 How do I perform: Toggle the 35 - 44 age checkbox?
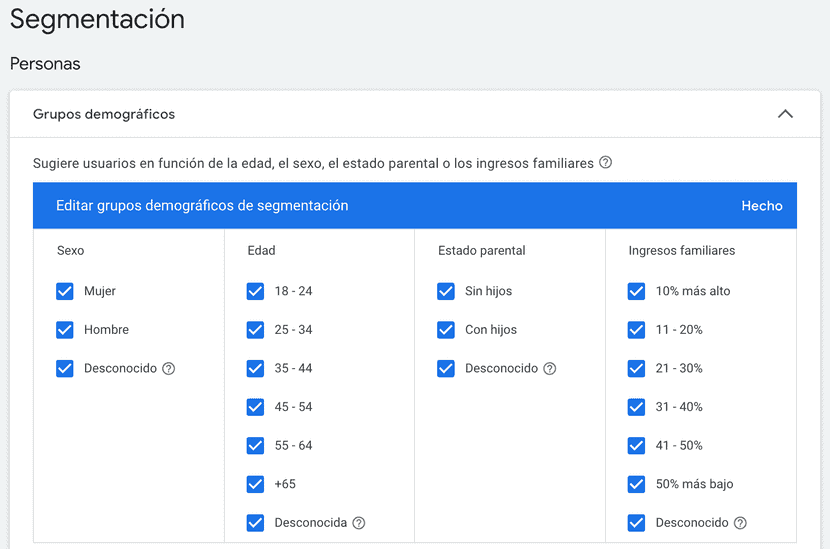(256, 368)
